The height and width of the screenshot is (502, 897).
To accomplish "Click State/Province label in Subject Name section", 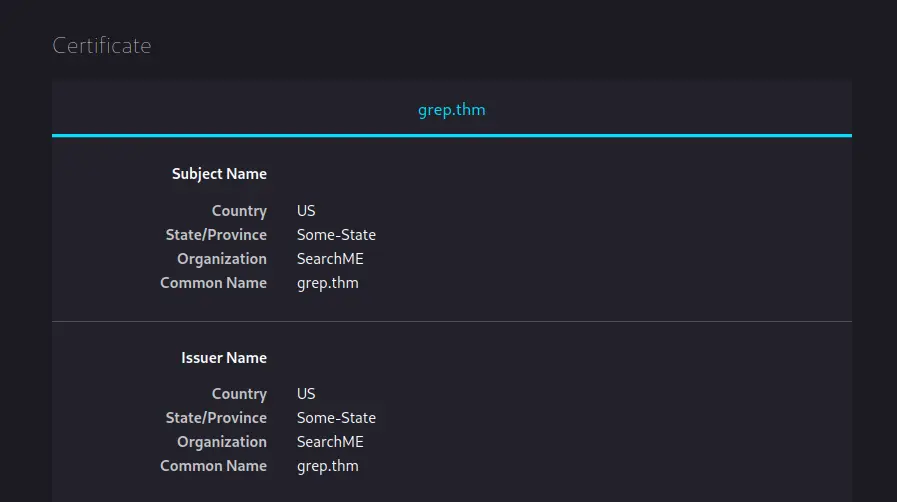I will click(216, 235).
